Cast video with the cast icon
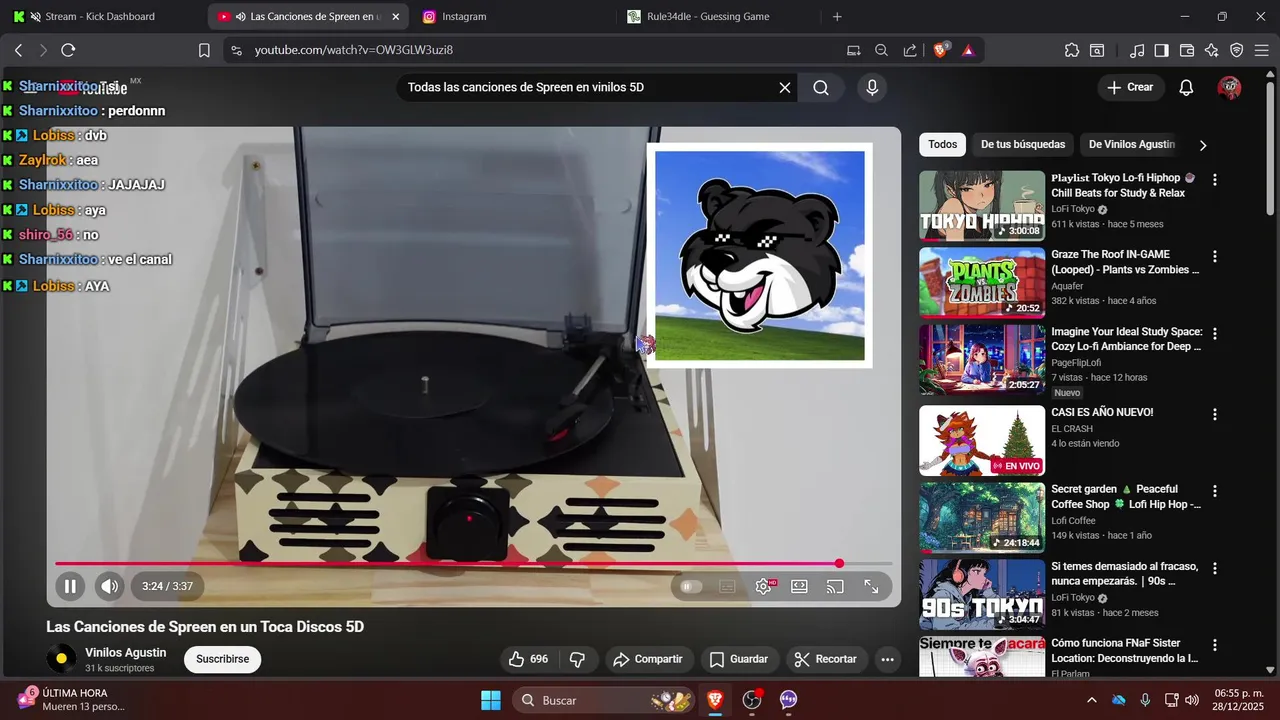The image size is (1280, 720). coord(835,587)
